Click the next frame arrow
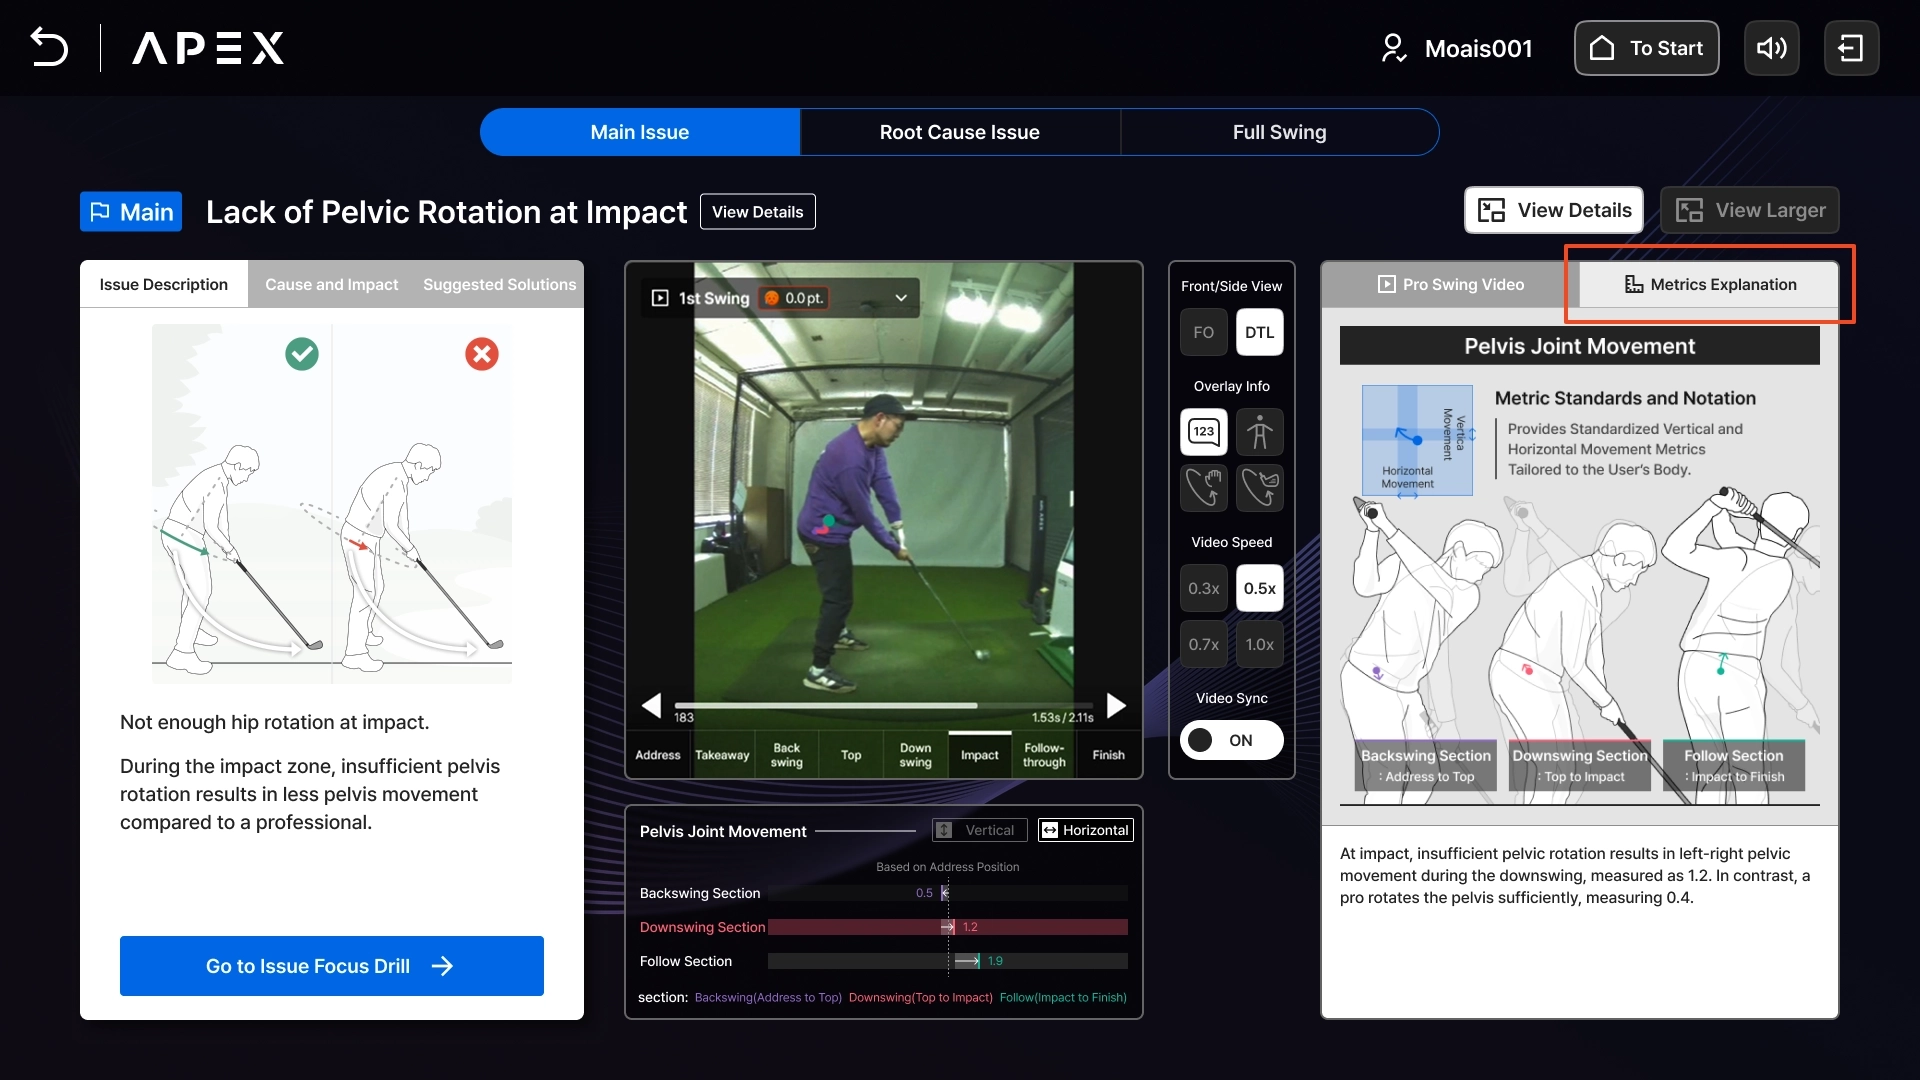1920x1080 pixels. pos(1116,706)
